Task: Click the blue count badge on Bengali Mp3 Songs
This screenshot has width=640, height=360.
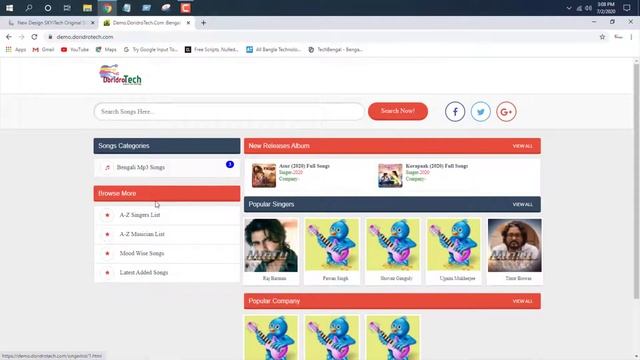Action: 230,164
